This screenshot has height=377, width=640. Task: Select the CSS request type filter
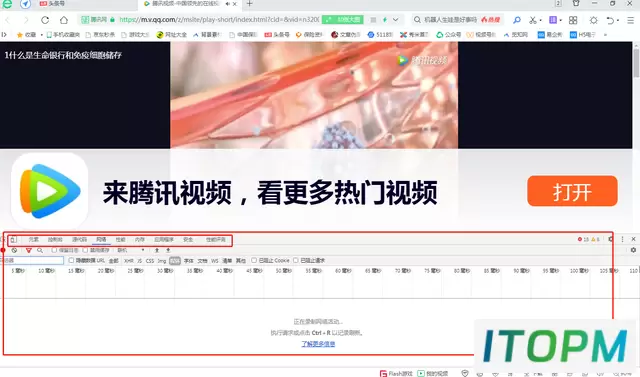150,261
